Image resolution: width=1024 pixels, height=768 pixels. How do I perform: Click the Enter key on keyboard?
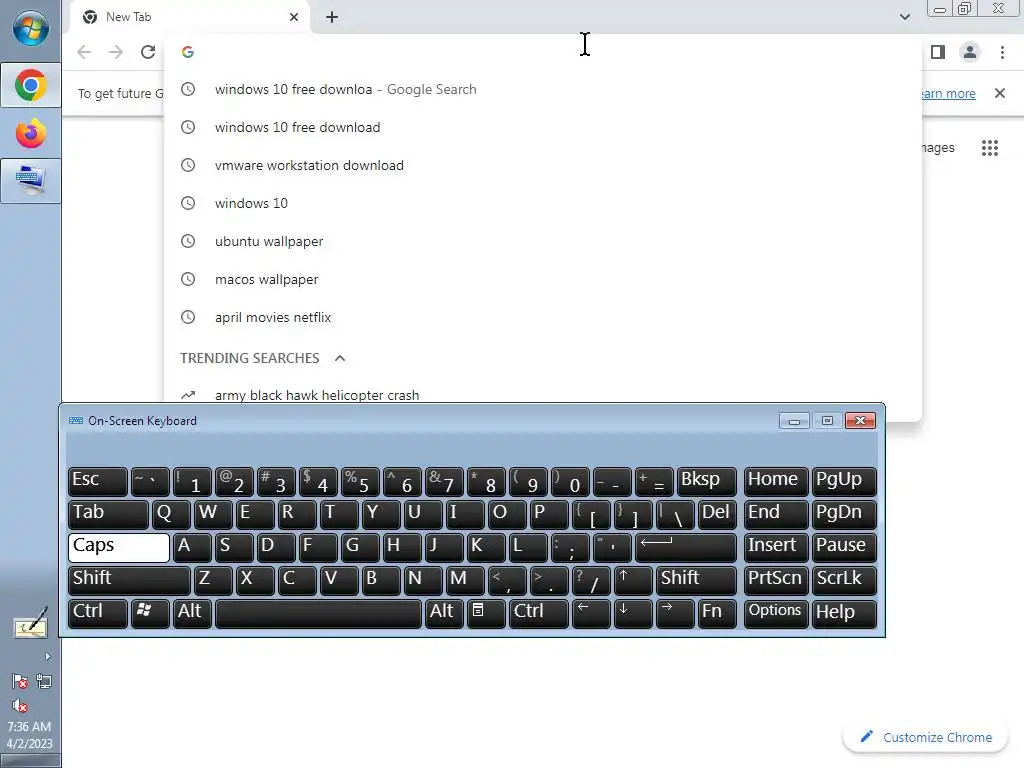686,547
